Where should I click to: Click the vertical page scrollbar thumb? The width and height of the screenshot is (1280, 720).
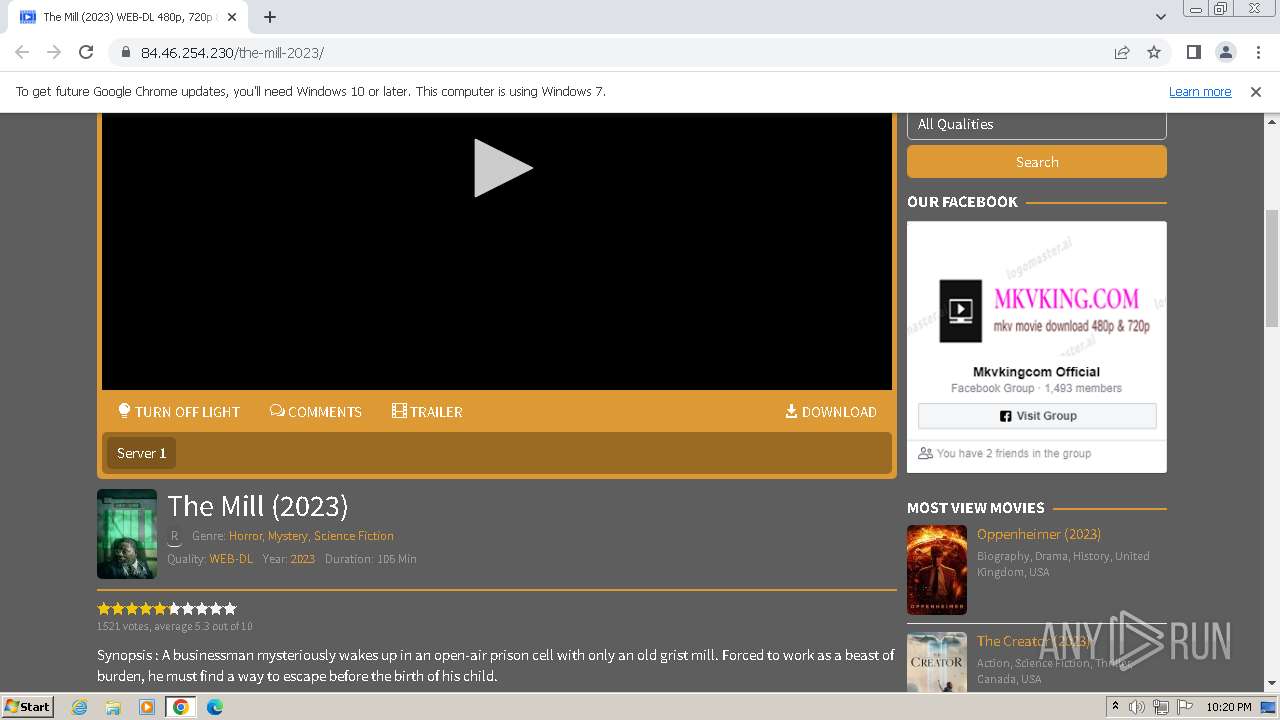point(1272,268)
